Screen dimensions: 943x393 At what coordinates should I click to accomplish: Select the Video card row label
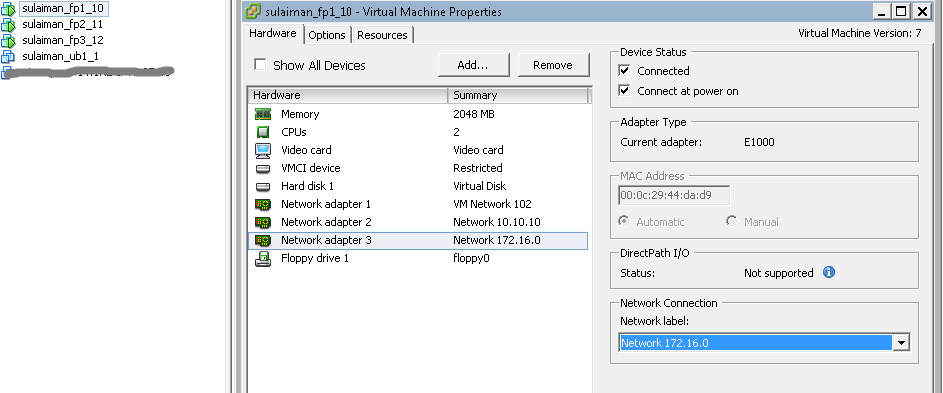pyautogui.click(x=306, y=150)
